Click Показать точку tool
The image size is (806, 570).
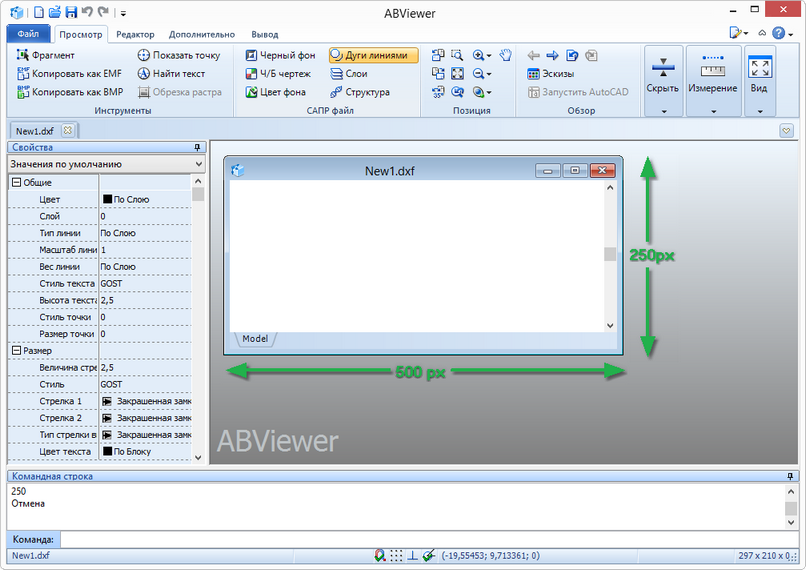pyautogui.click(x=178, y=56)
